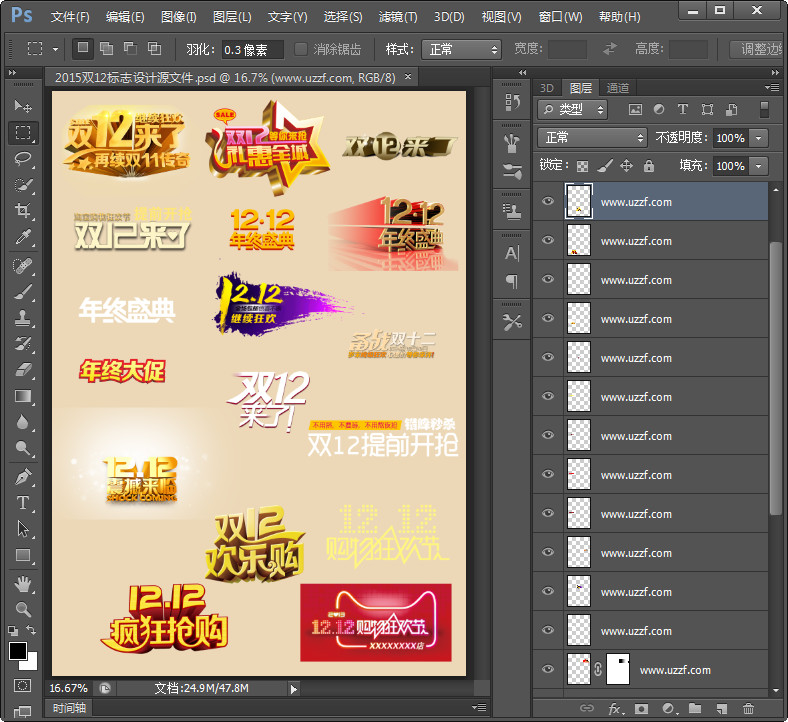Click the foreground color swatch

[18, 651]
